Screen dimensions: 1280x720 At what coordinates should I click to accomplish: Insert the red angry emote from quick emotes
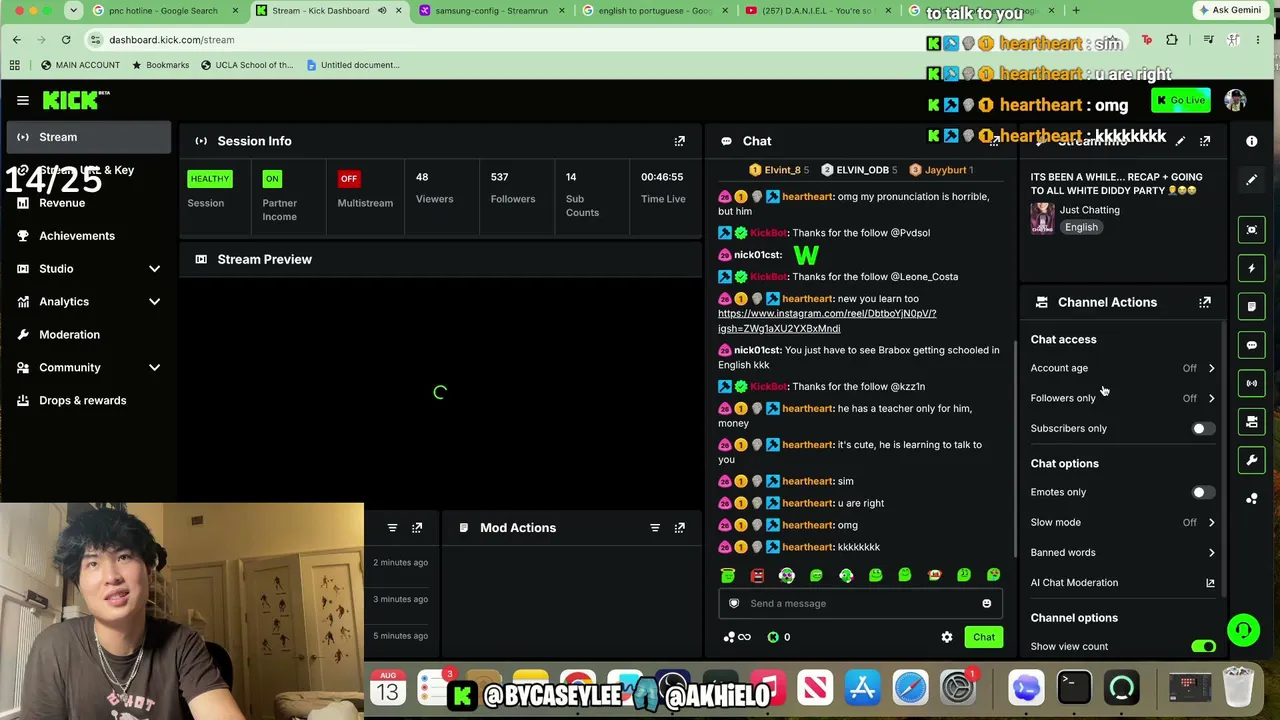click(757, 575)
